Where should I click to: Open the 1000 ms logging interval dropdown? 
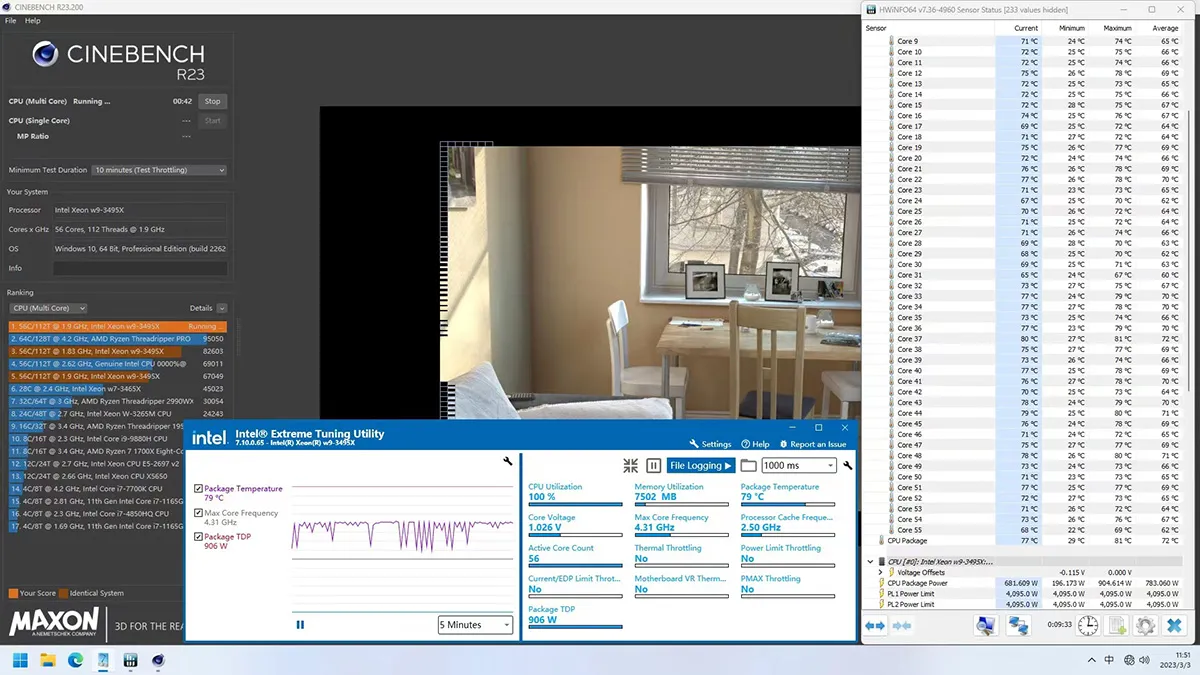(x=799, y=465)
